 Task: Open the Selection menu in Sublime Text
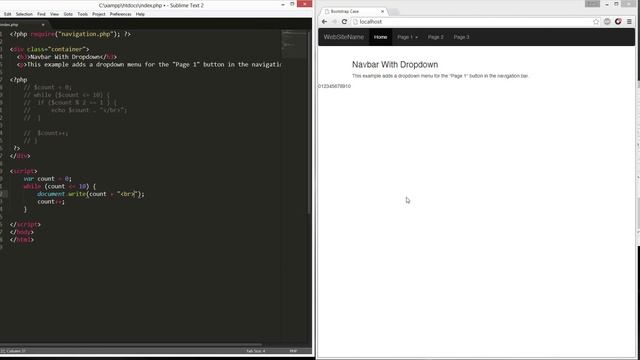(x=24, y=14)
